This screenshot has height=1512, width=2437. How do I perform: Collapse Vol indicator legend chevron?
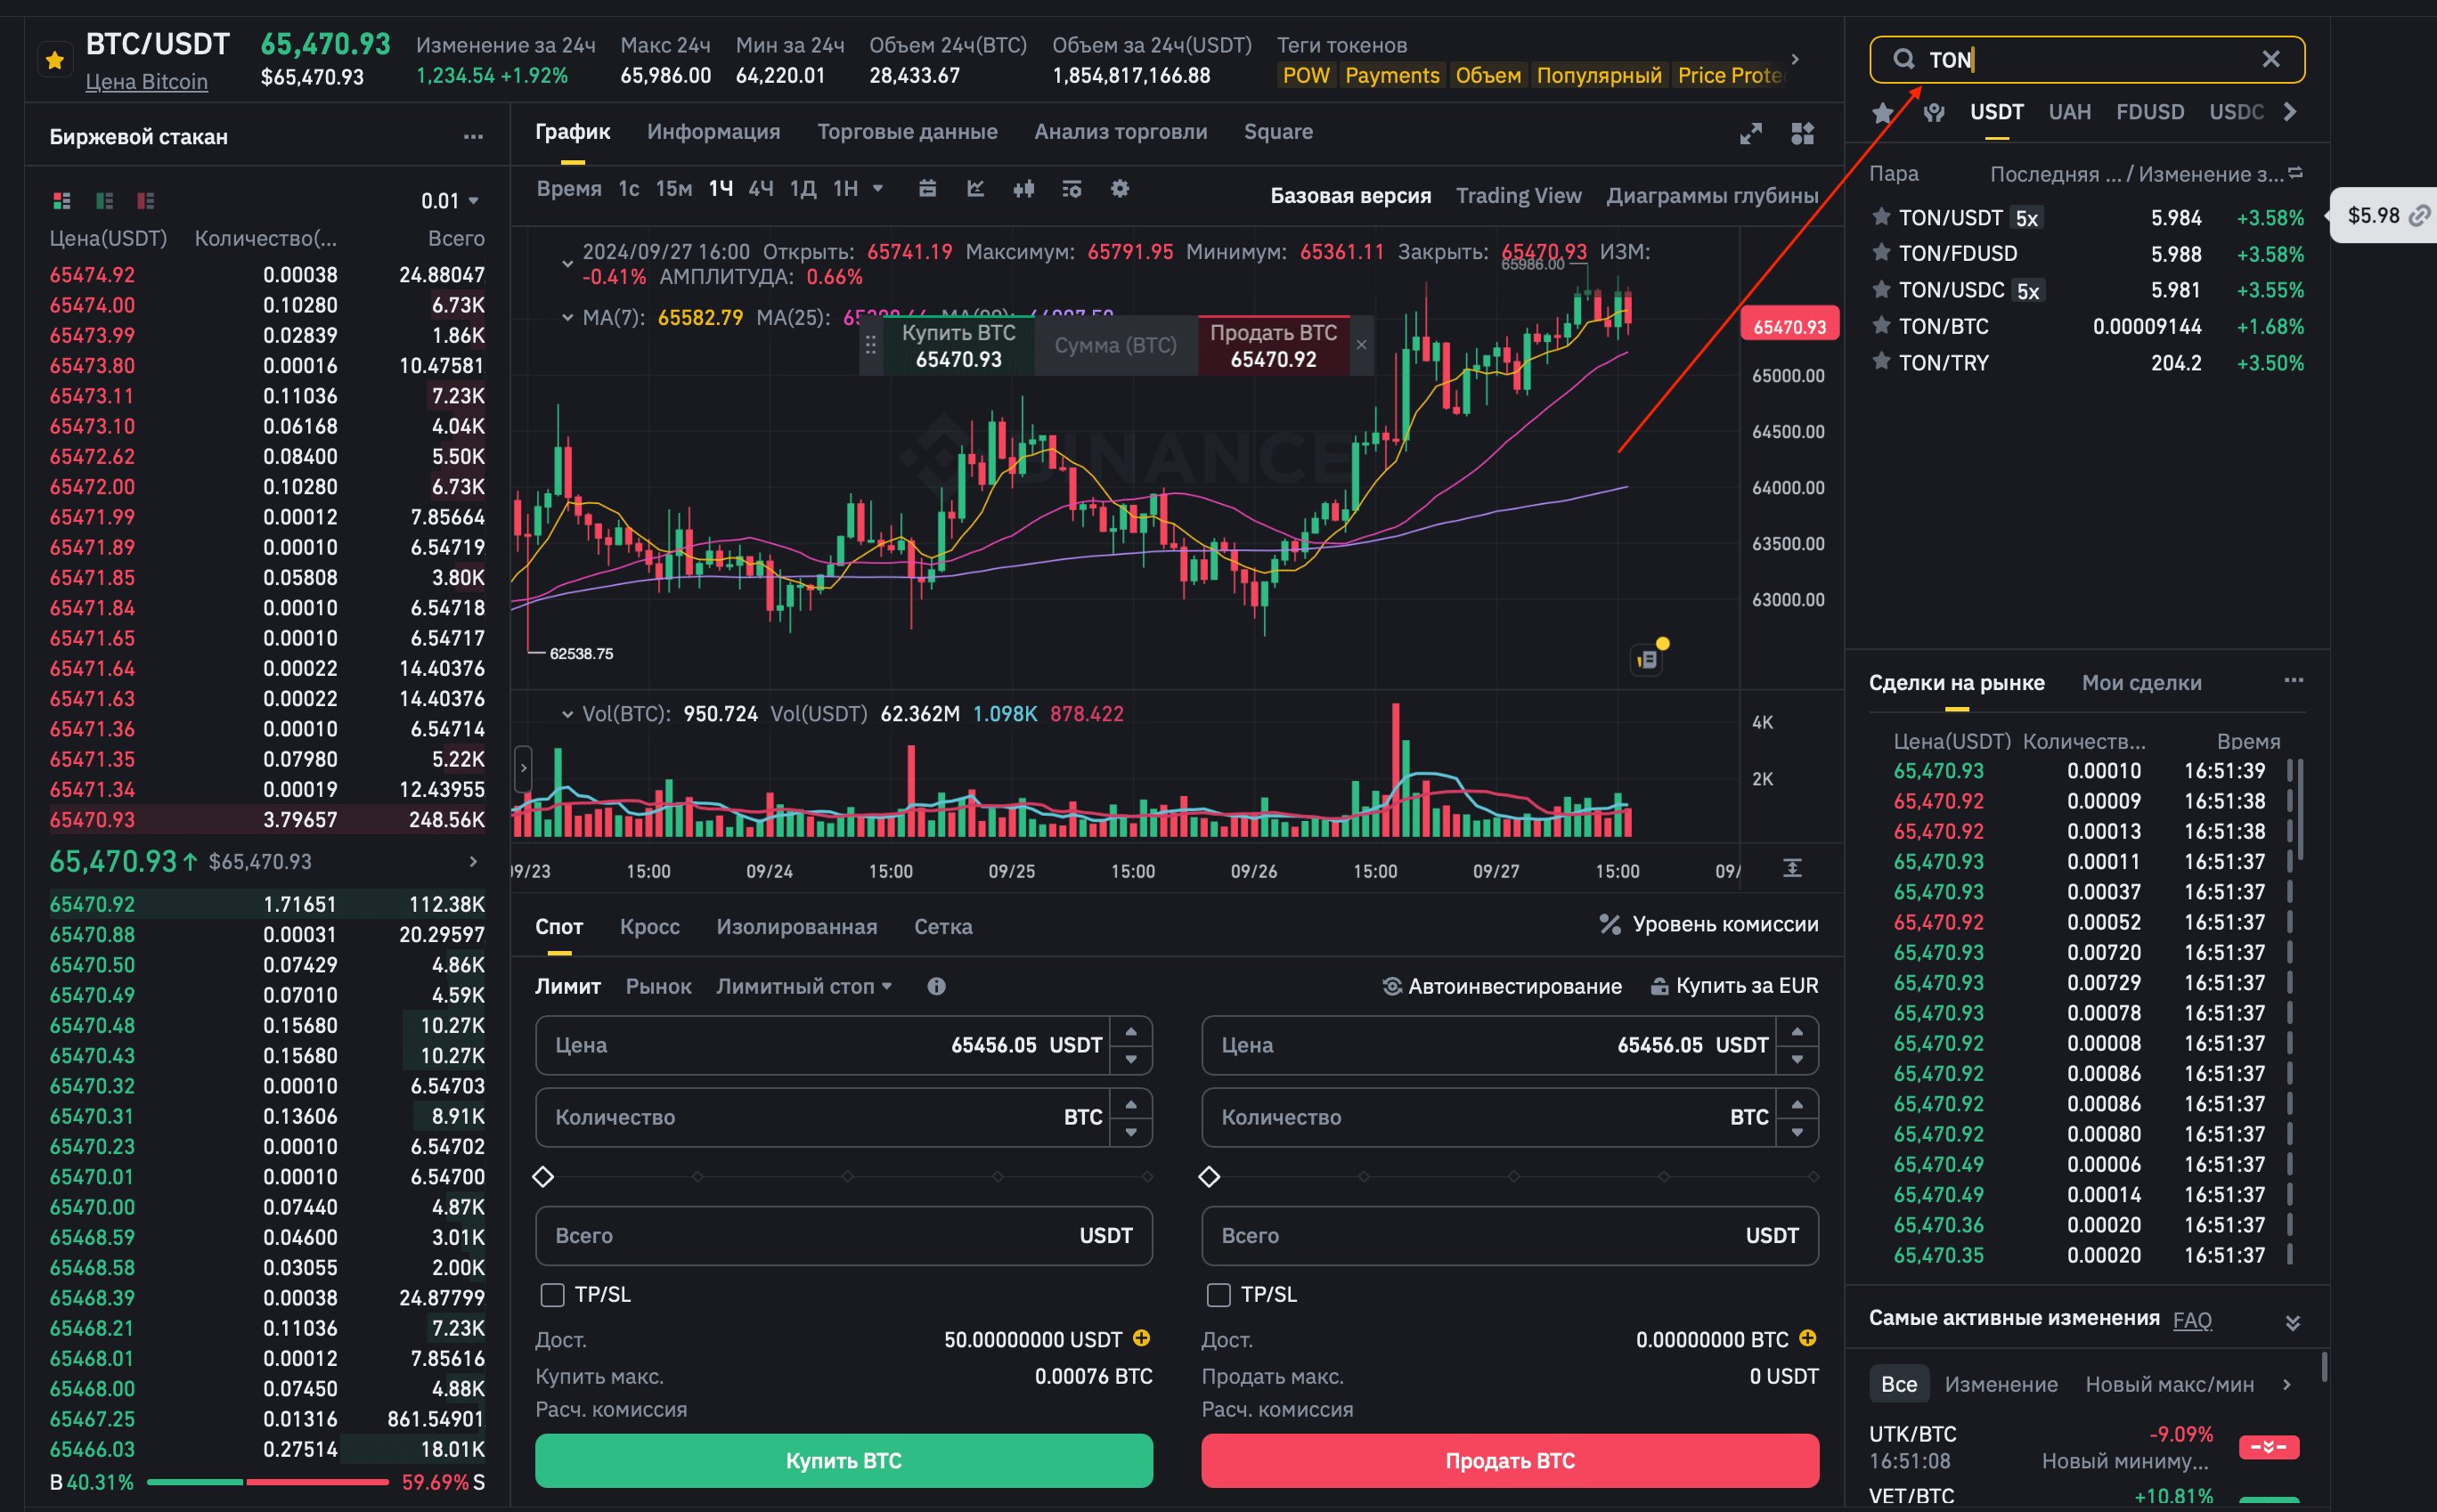[567, 714]
